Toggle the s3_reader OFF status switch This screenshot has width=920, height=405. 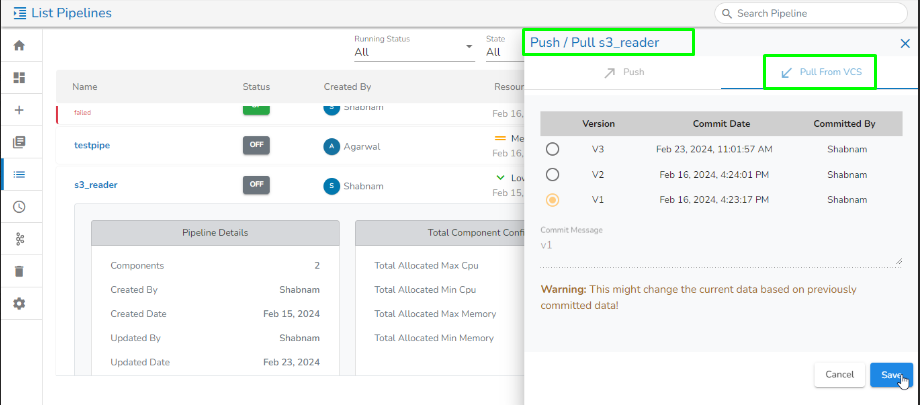pyautogui.click(x=257, y=184)
